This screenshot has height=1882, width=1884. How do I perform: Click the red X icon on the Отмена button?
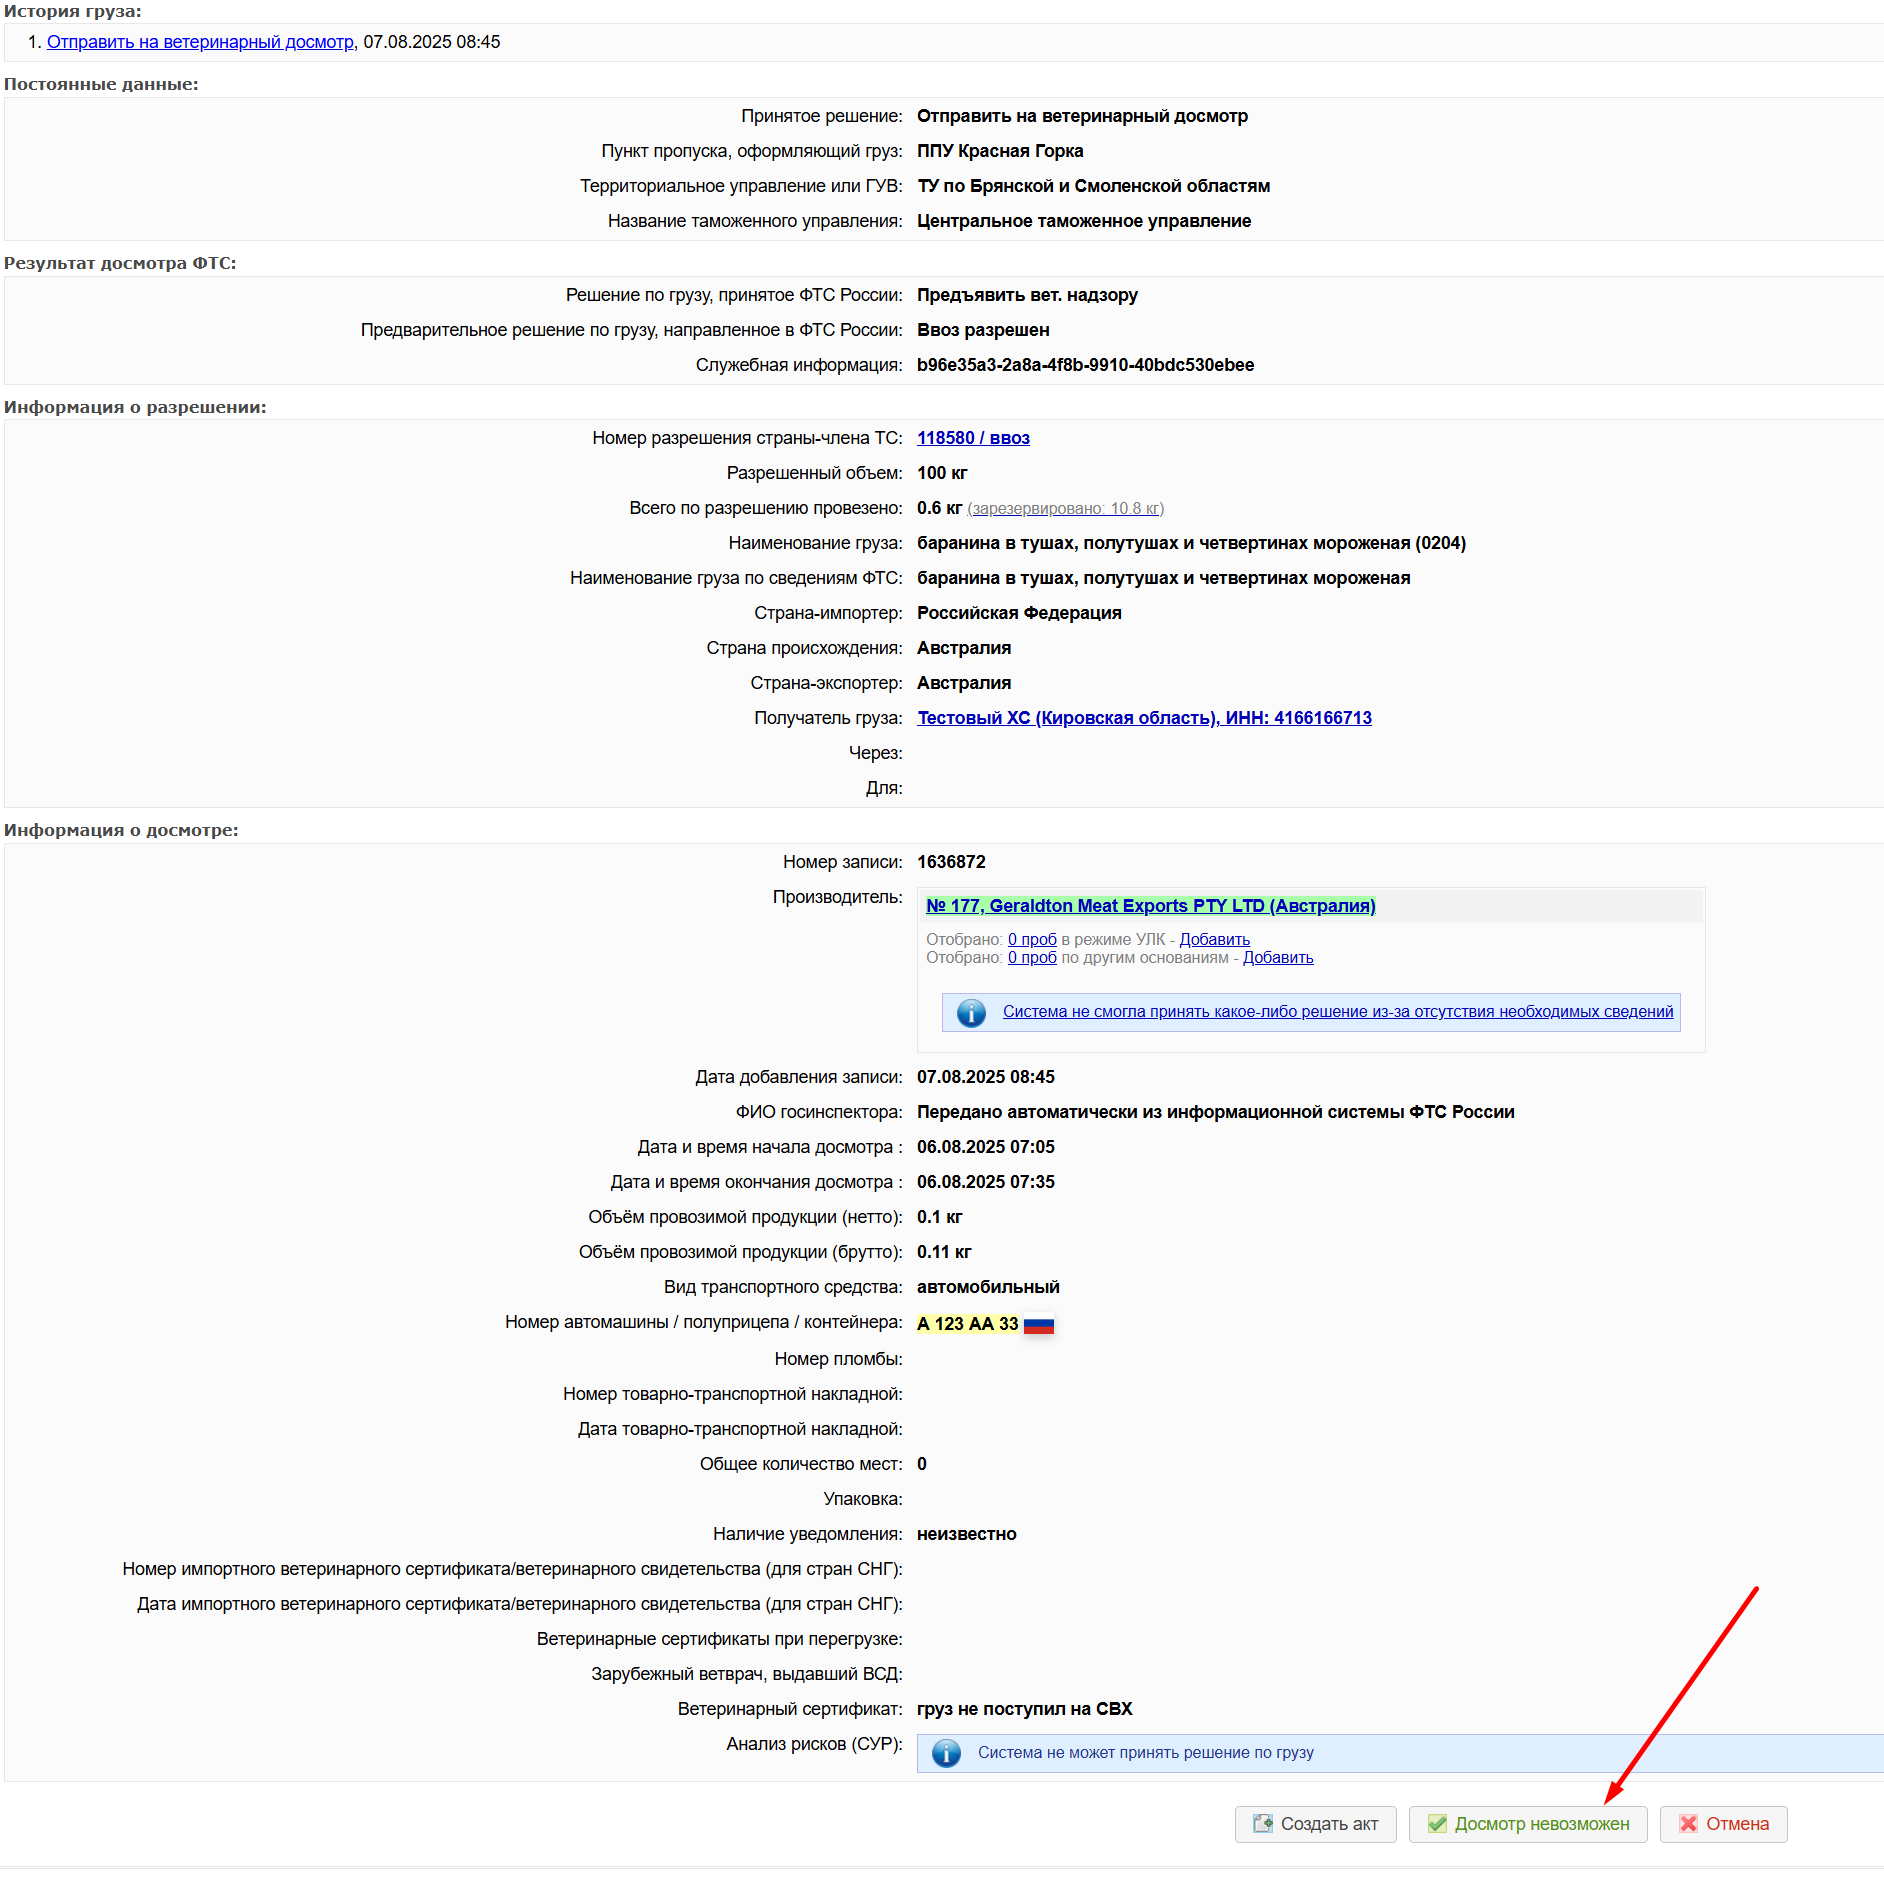pyautogui.click(x=1688, y=1824)
